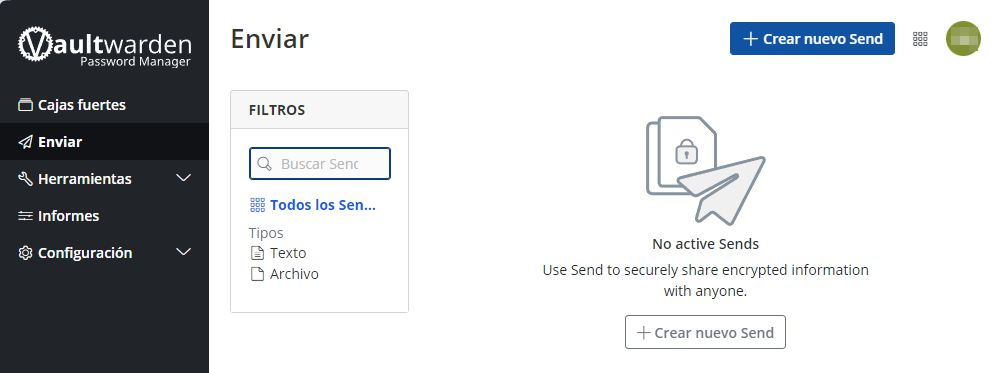
Task: Expand the Herramientas chevron
Action: coord(183,178)
